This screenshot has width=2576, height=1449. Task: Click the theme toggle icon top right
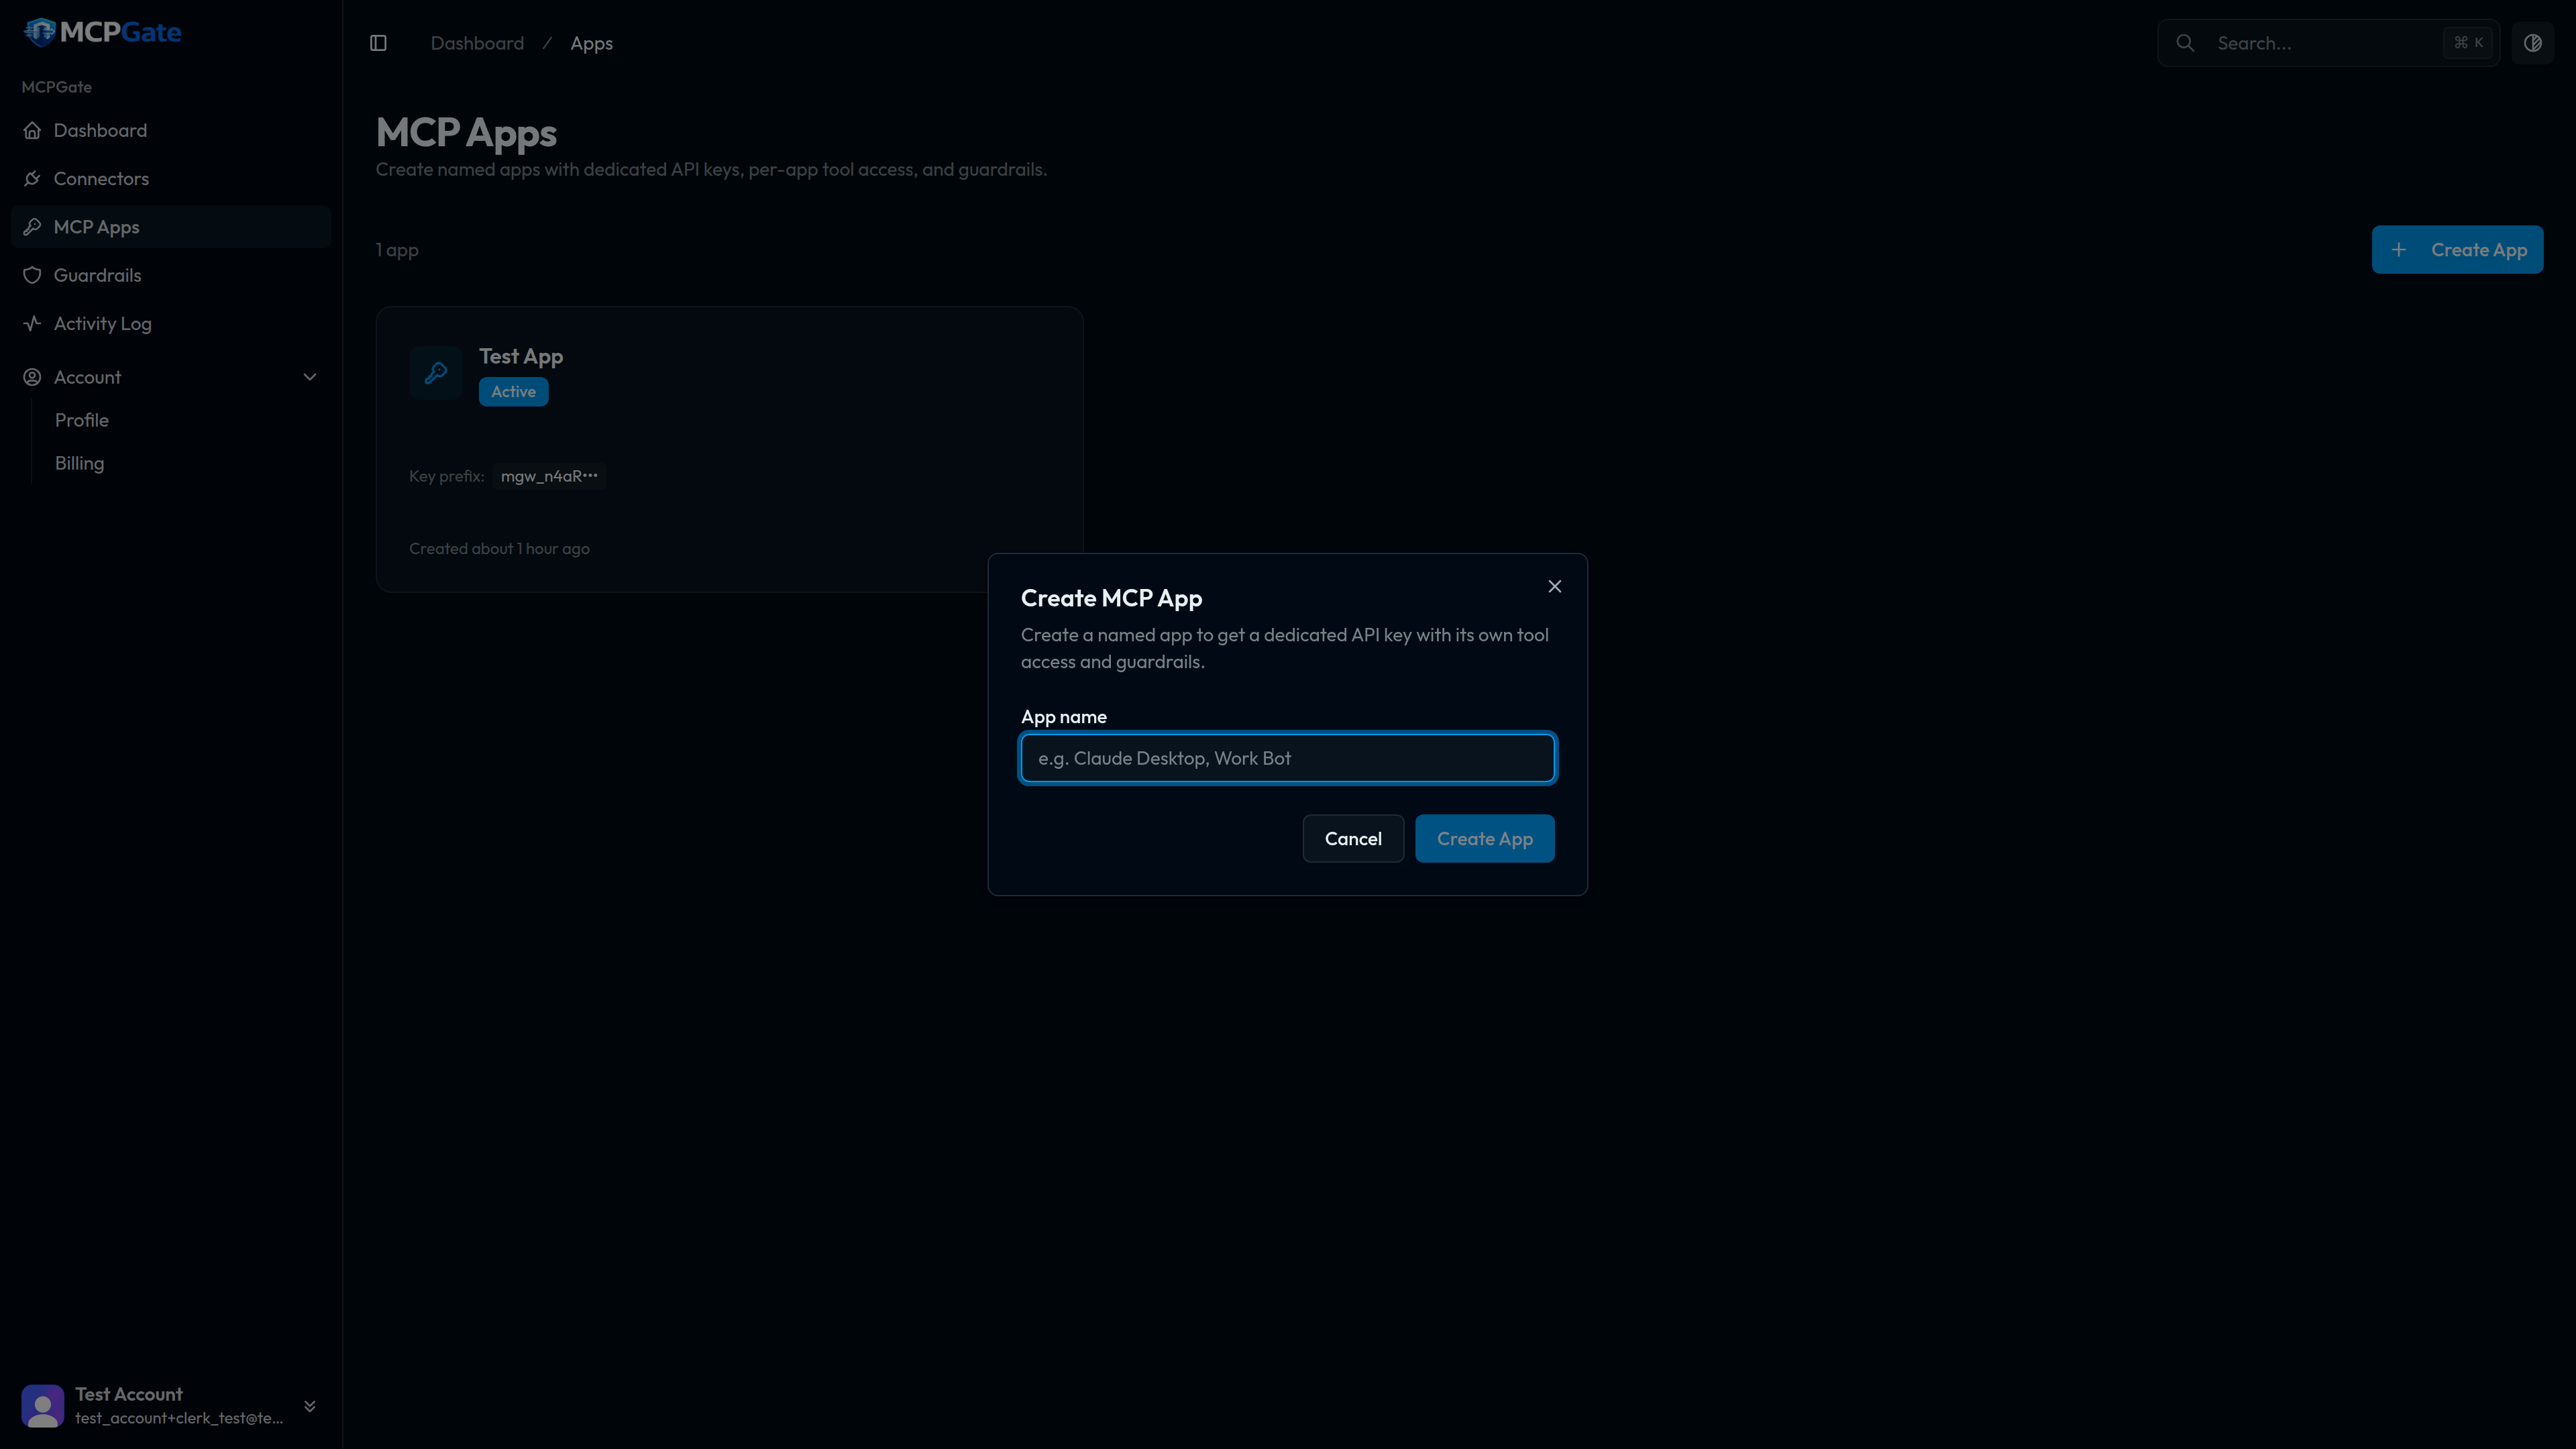(x=2534, y=43)
